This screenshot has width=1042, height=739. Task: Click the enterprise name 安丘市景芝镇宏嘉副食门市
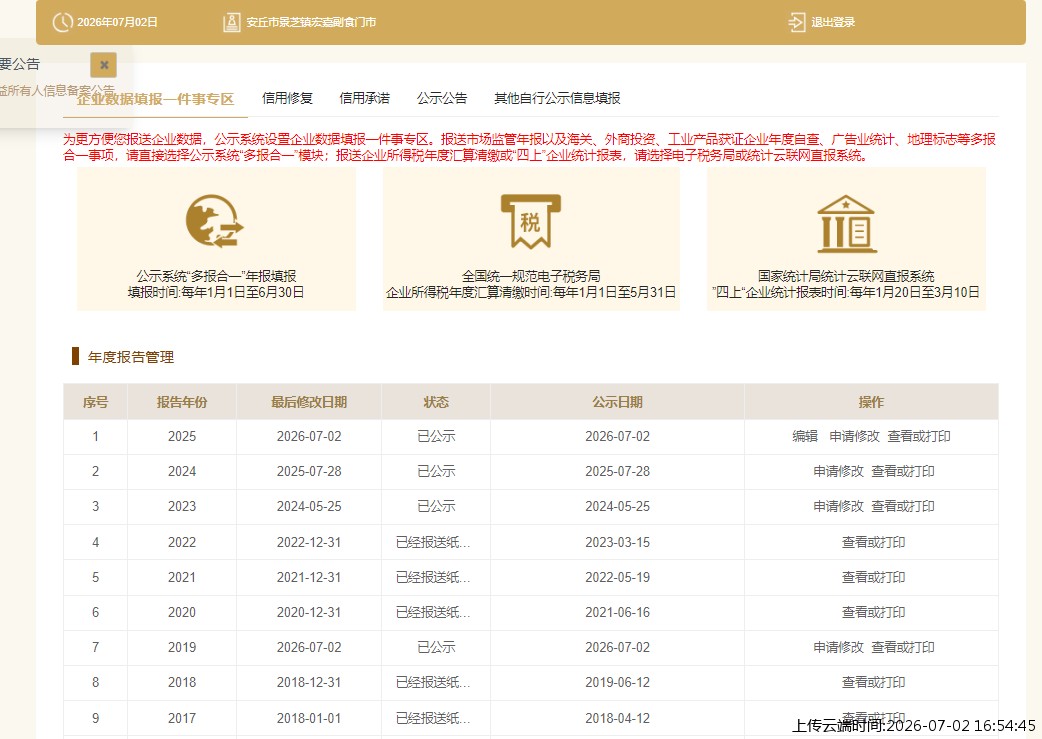coord(311,22)
